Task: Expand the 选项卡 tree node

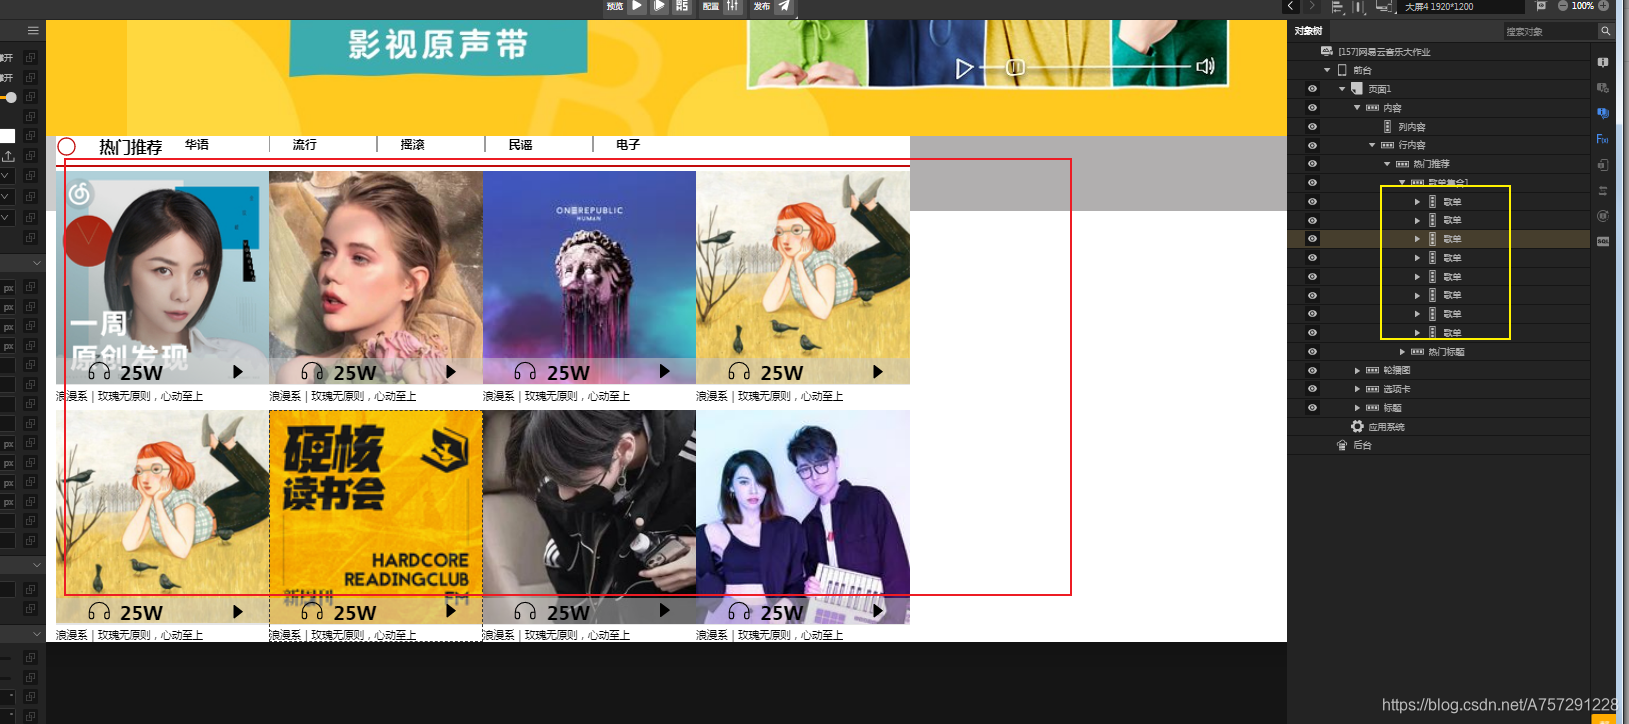Action: [x=1357, y=389]
